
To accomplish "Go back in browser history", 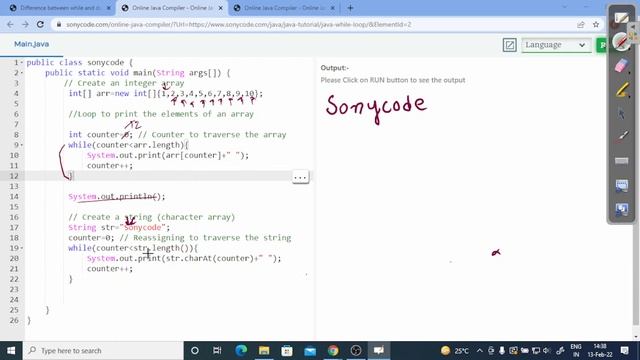I will [x=10, y=24].
